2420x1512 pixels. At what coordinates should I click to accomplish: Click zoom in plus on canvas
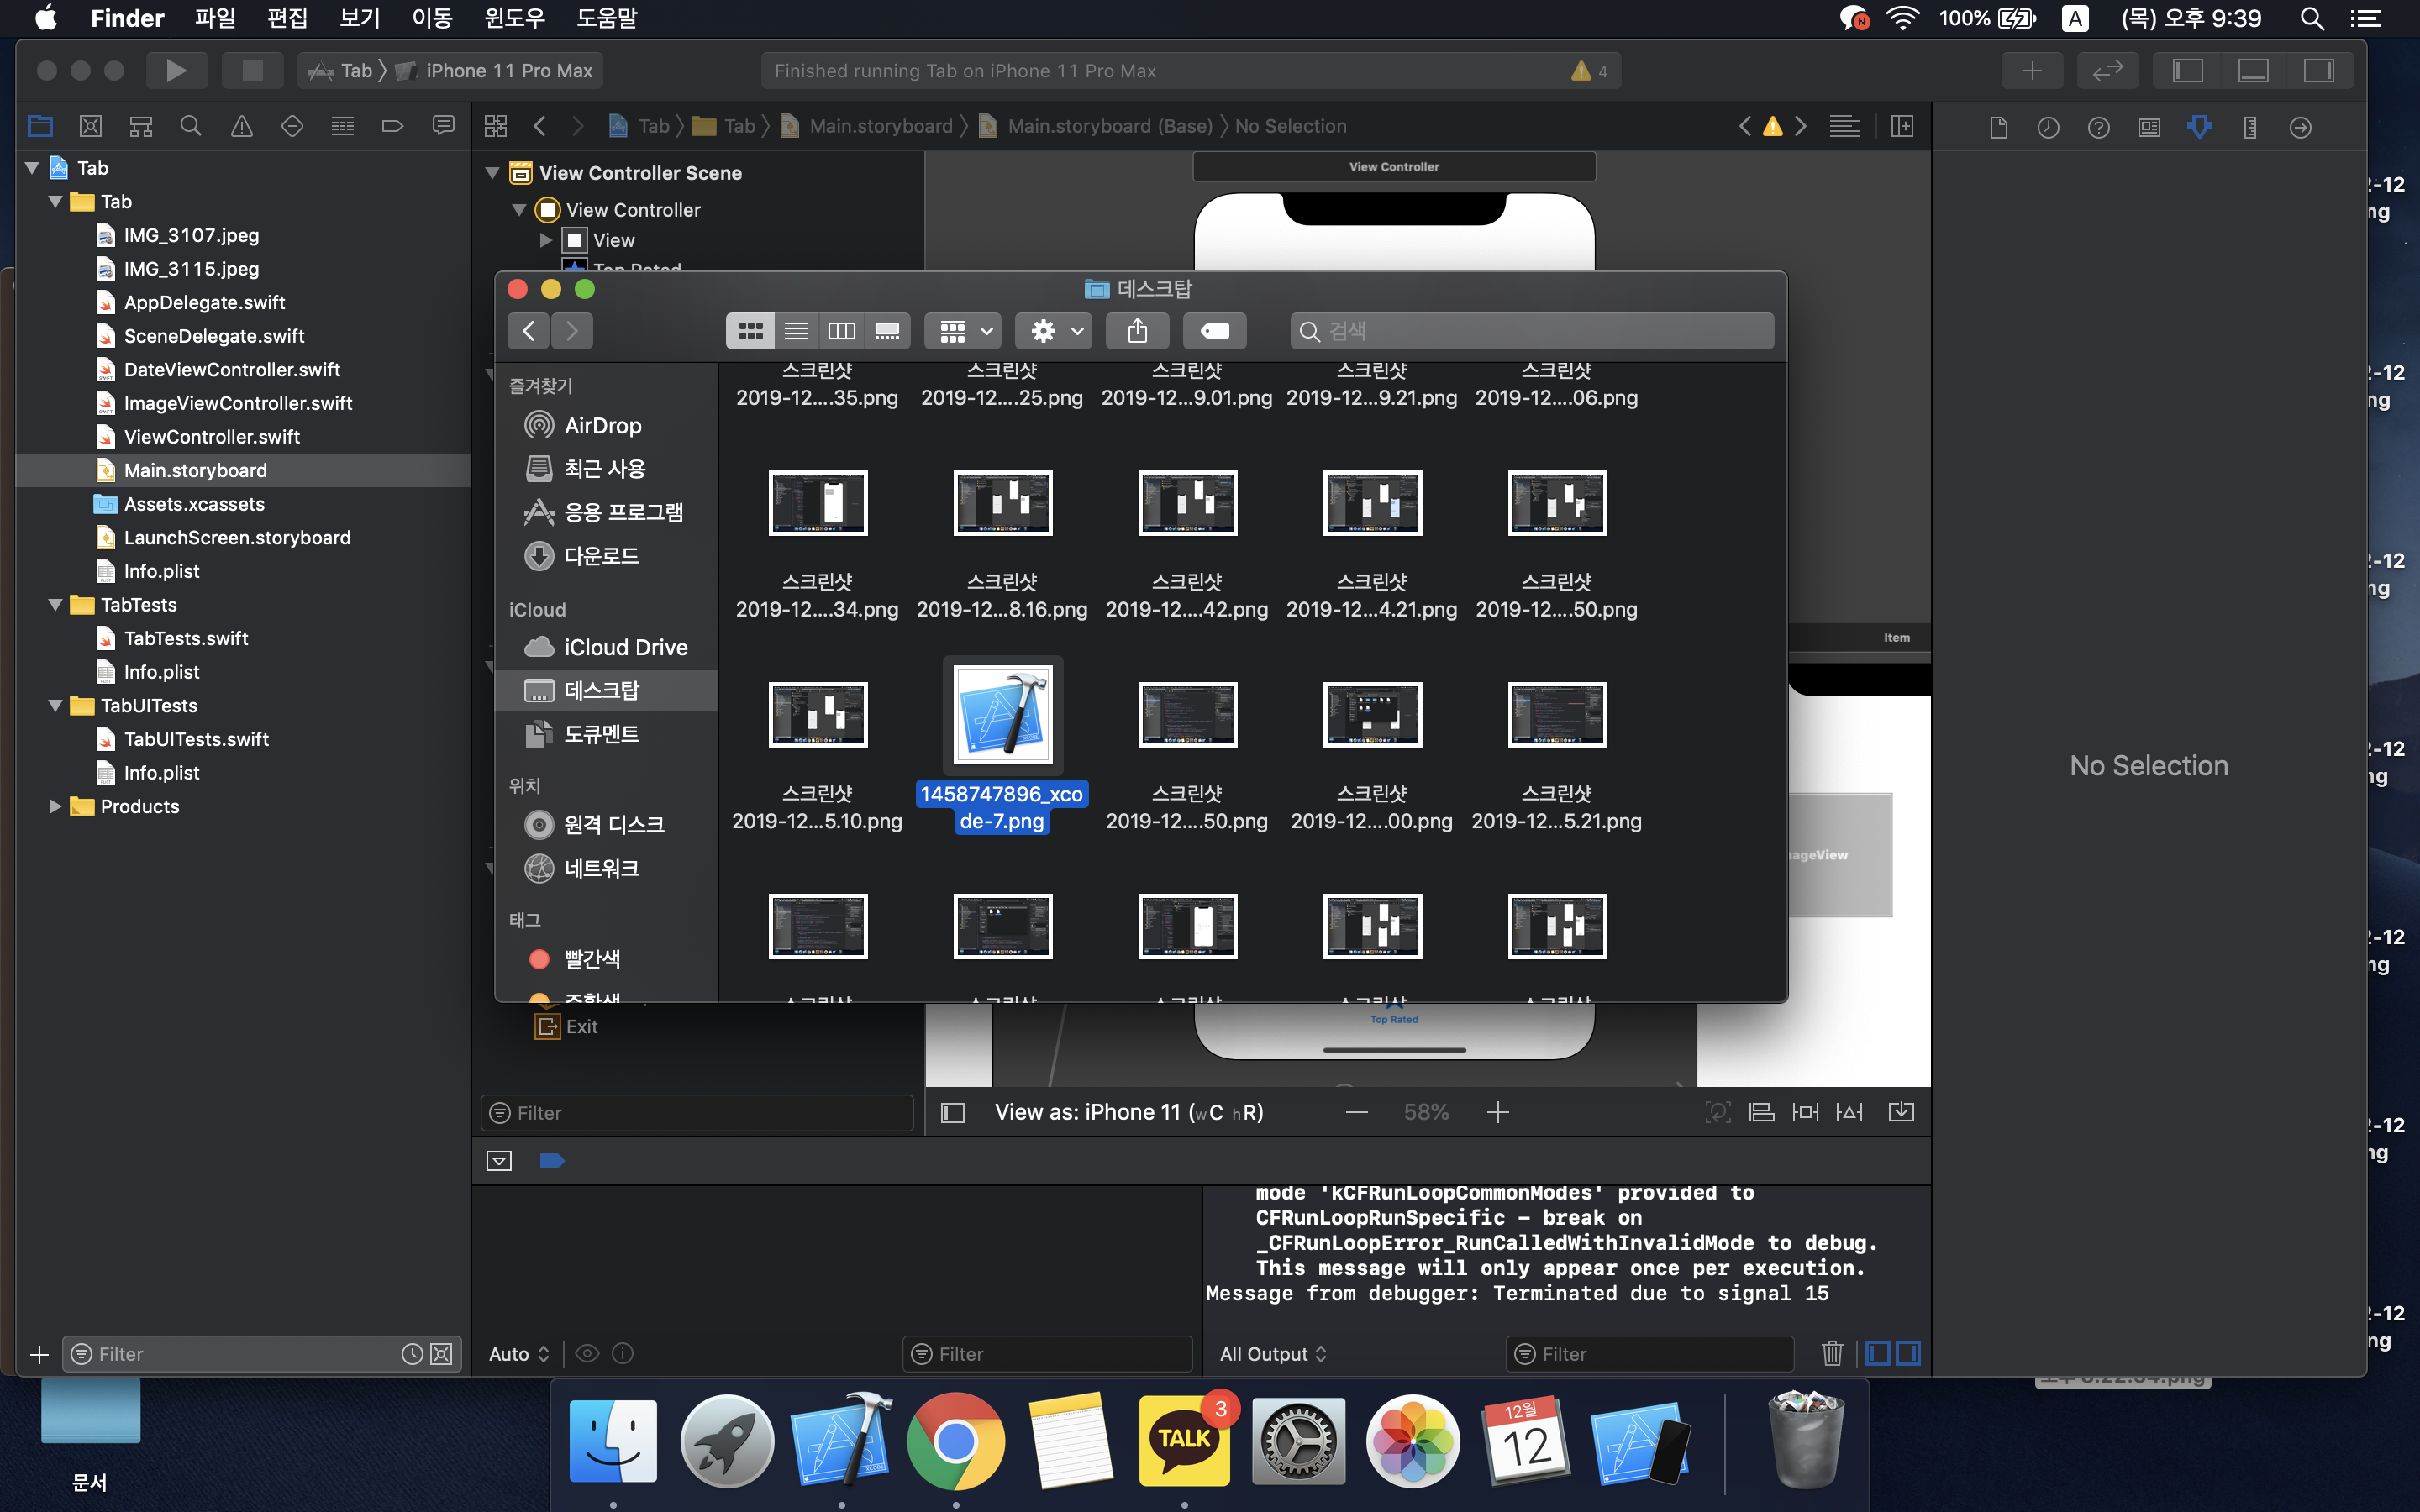(1497, 1112)
